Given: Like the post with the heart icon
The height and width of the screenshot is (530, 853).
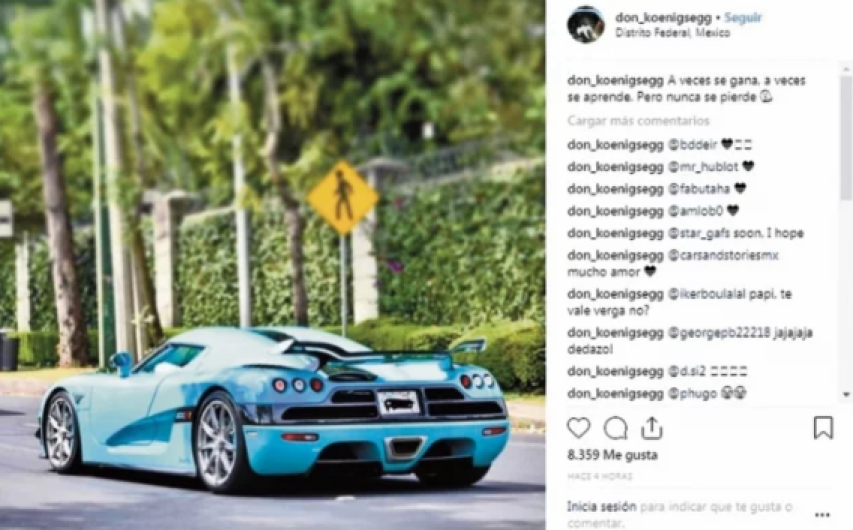Looking at the screenshot, I should 578,428.
